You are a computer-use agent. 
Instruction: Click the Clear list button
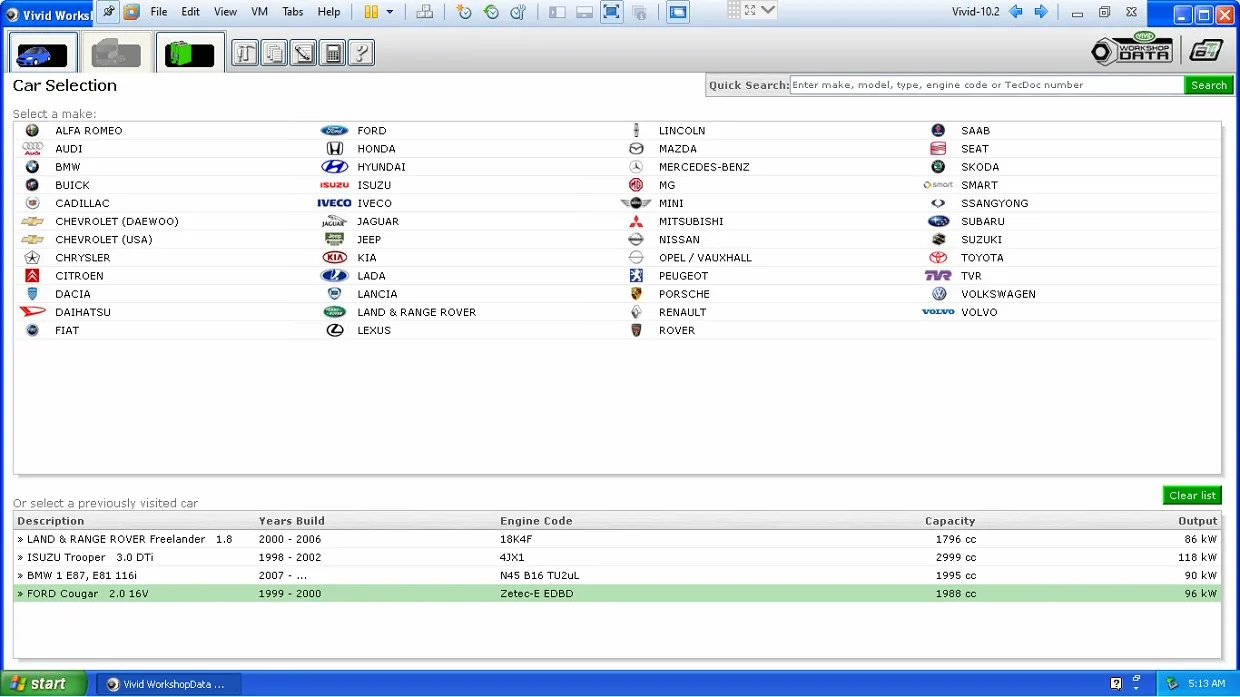[x=1192, y=495]
